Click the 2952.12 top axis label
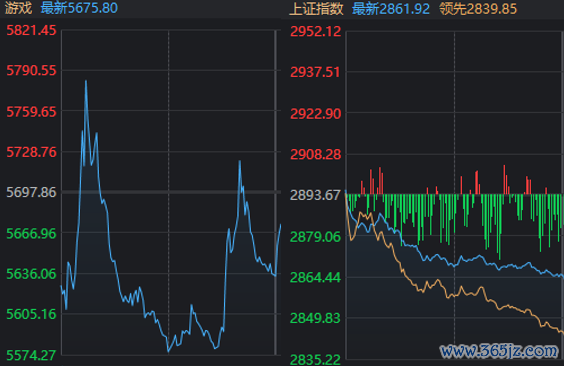Screen dimensions: 564x366 pos(315,32)
